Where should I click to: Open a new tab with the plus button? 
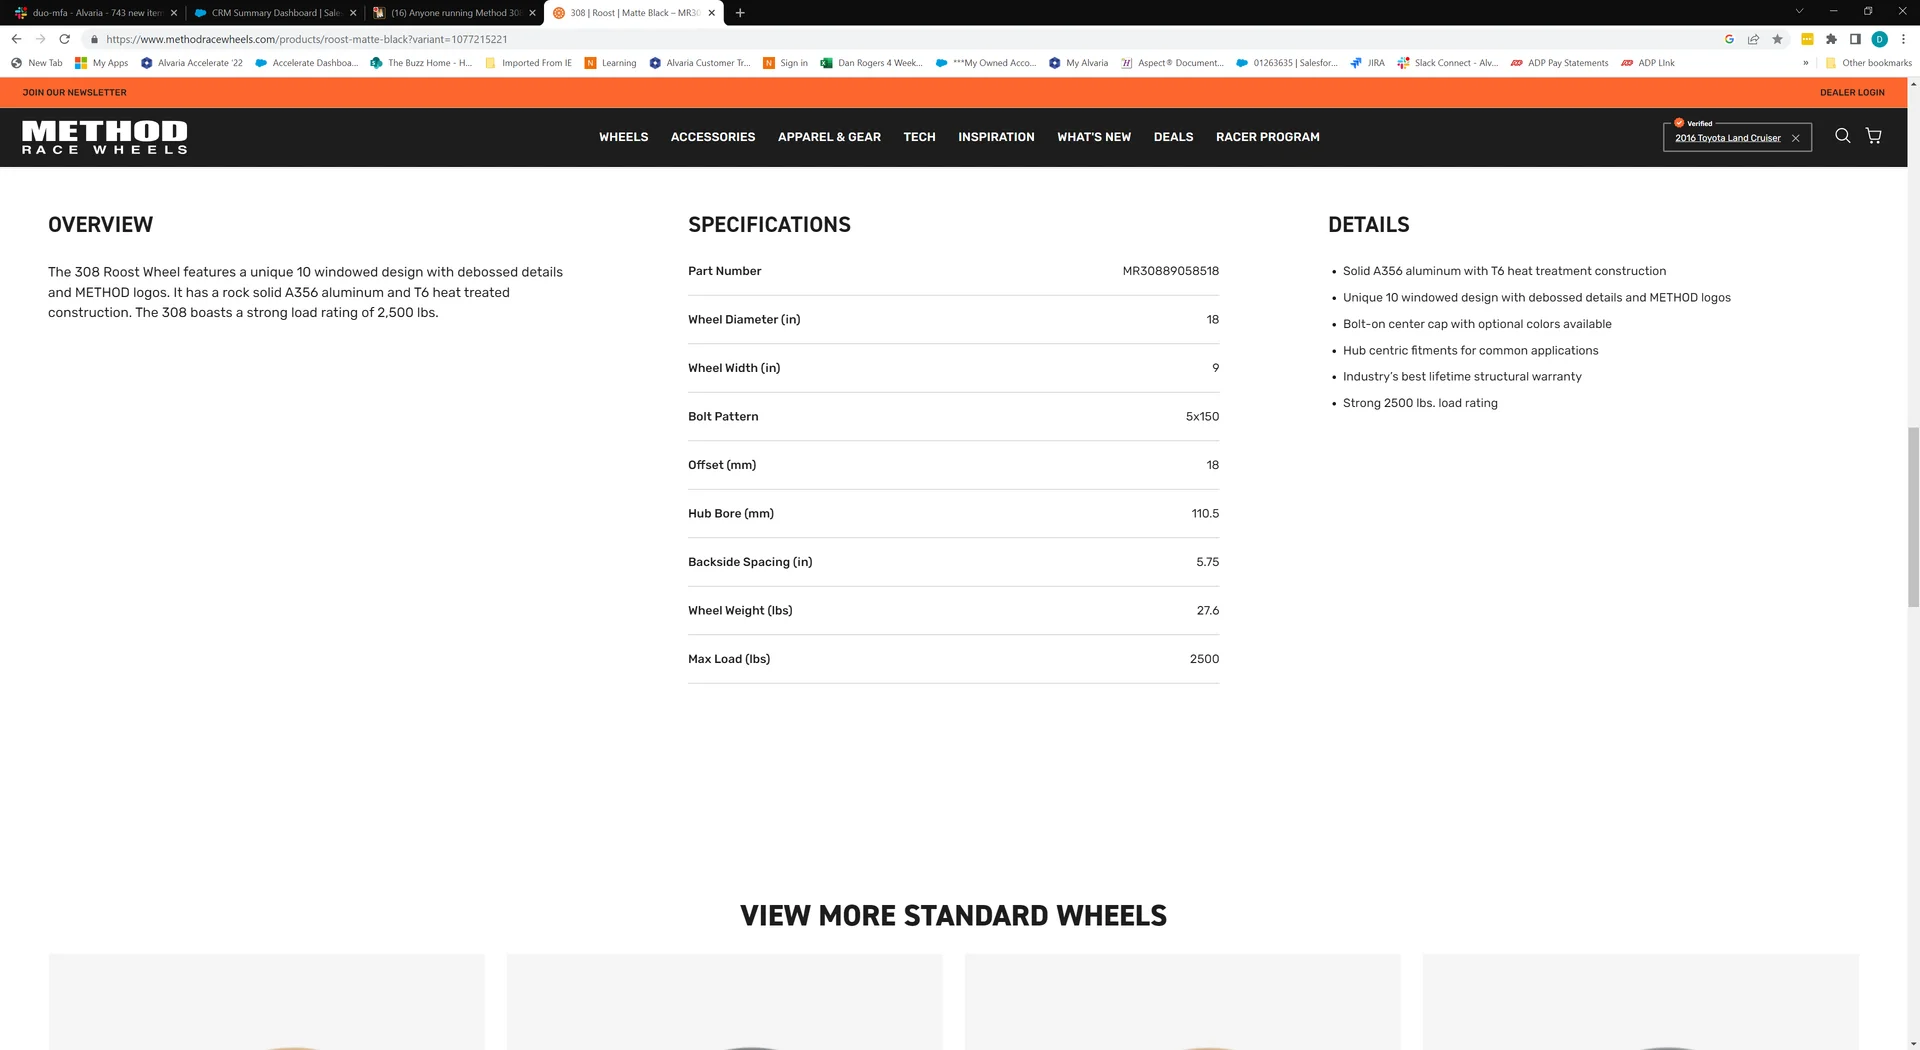(x=740, y=13)
